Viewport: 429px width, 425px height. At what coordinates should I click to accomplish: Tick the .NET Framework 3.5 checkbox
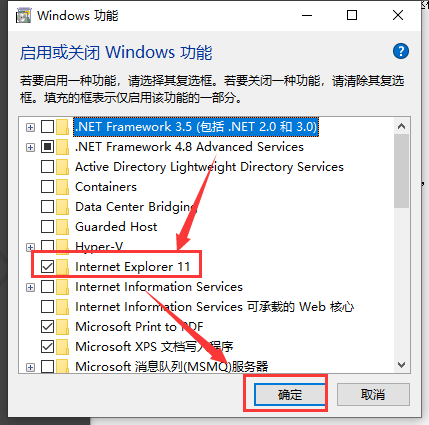pos(47,127)
